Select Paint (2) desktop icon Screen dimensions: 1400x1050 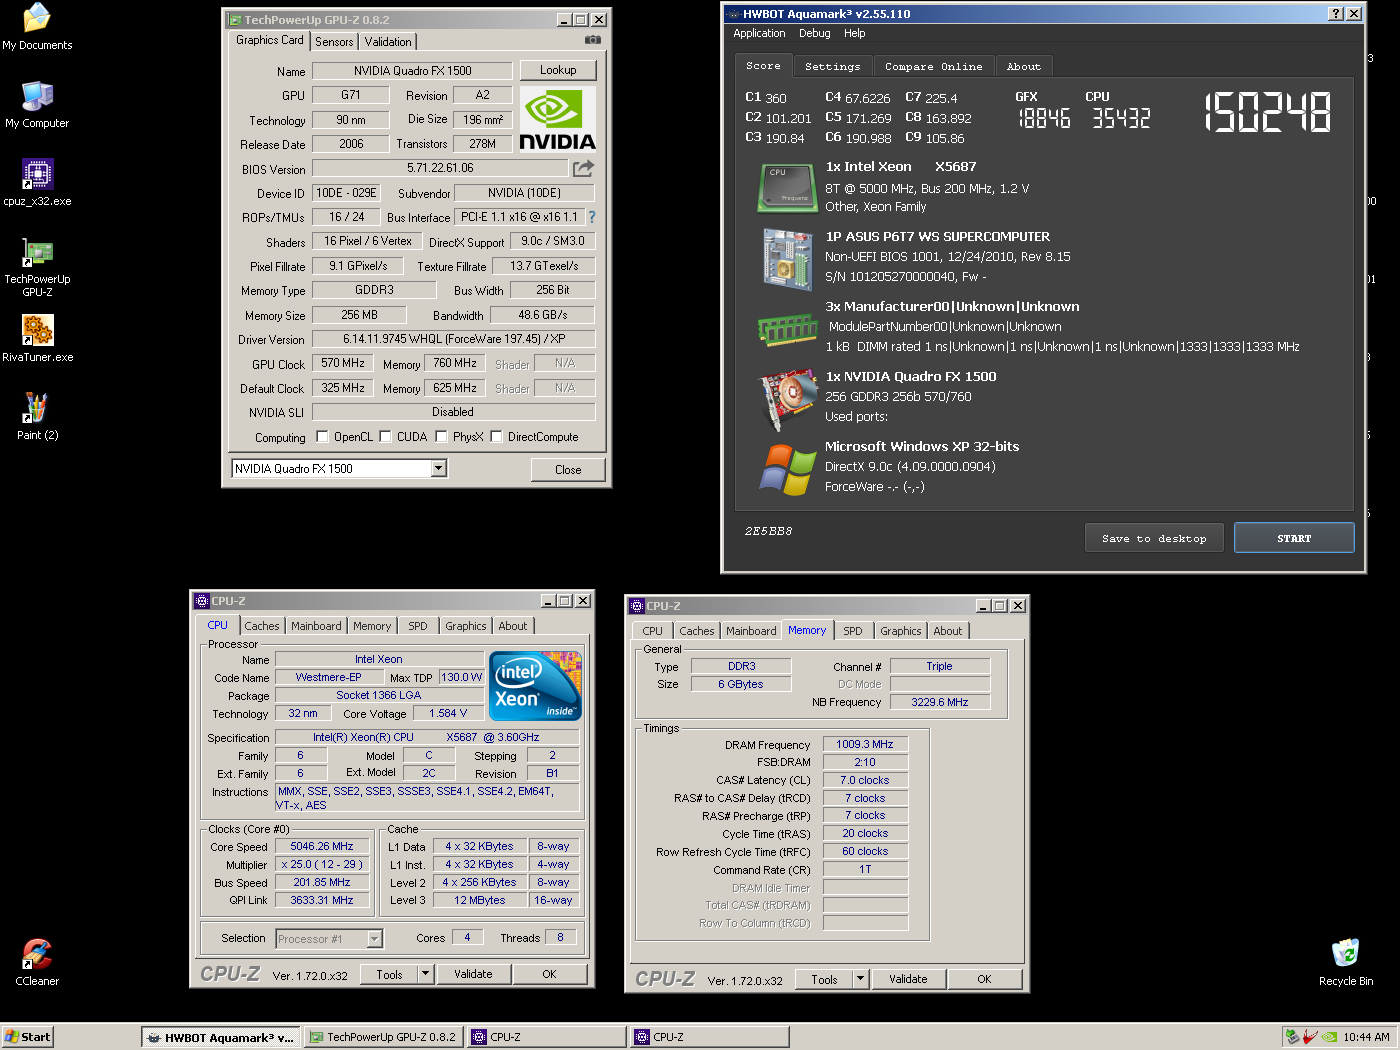37,417
